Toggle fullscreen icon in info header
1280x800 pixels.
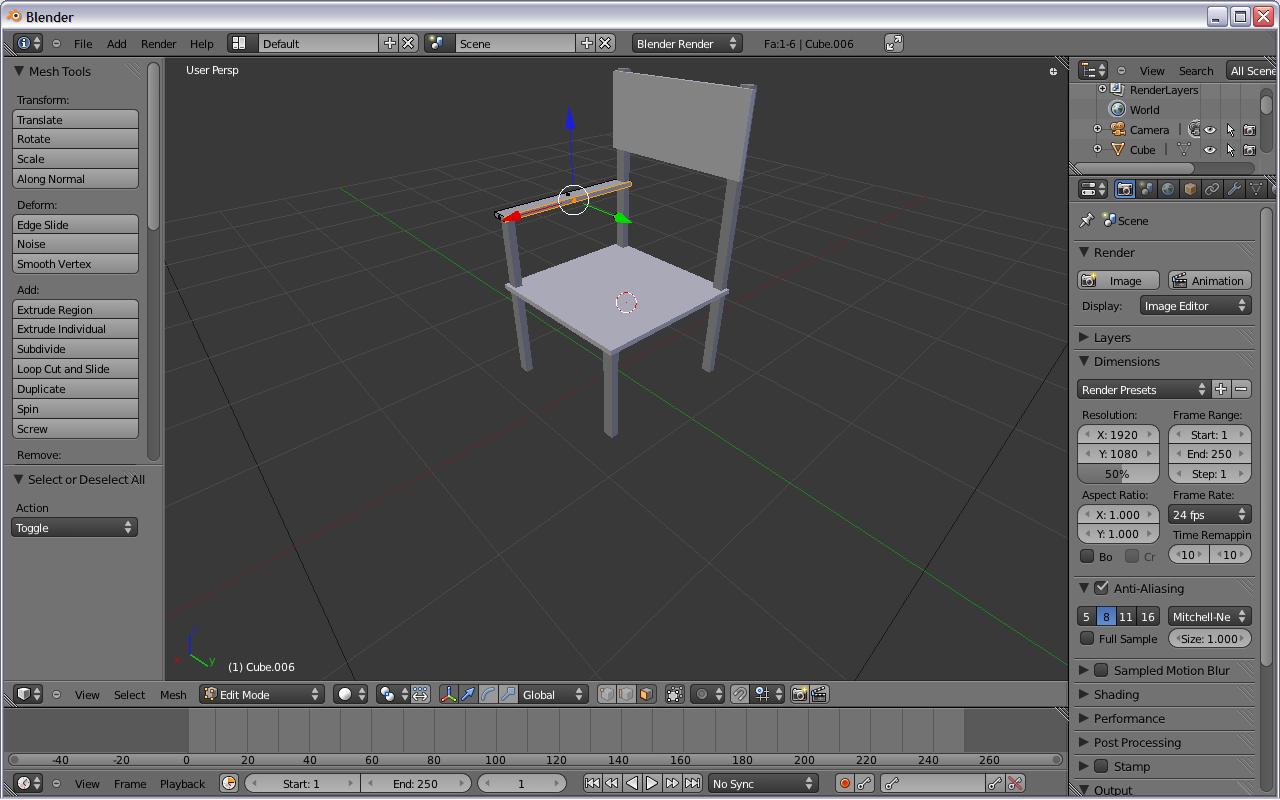tap(894, 43)
